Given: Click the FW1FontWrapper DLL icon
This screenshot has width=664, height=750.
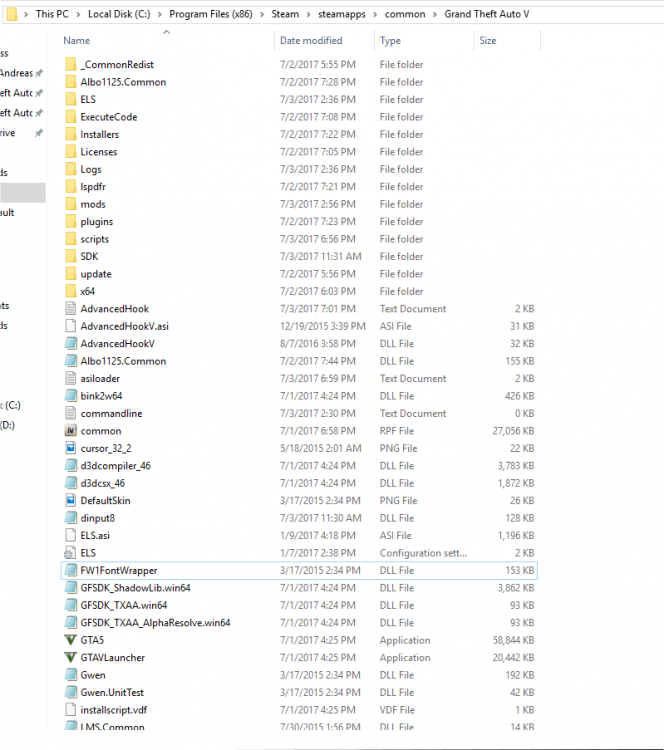Looking at the screenshot, I should pos(70,570).
